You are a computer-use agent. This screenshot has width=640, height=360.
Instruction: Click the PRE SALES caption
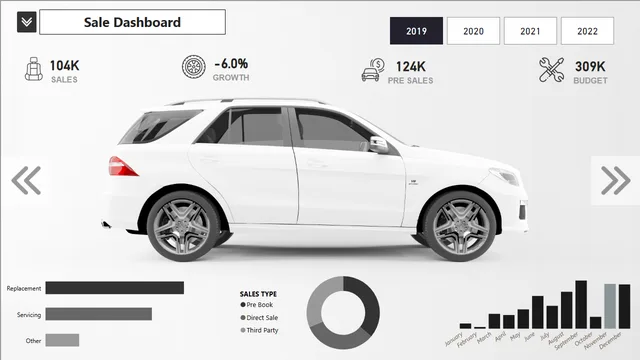[411, 81]
